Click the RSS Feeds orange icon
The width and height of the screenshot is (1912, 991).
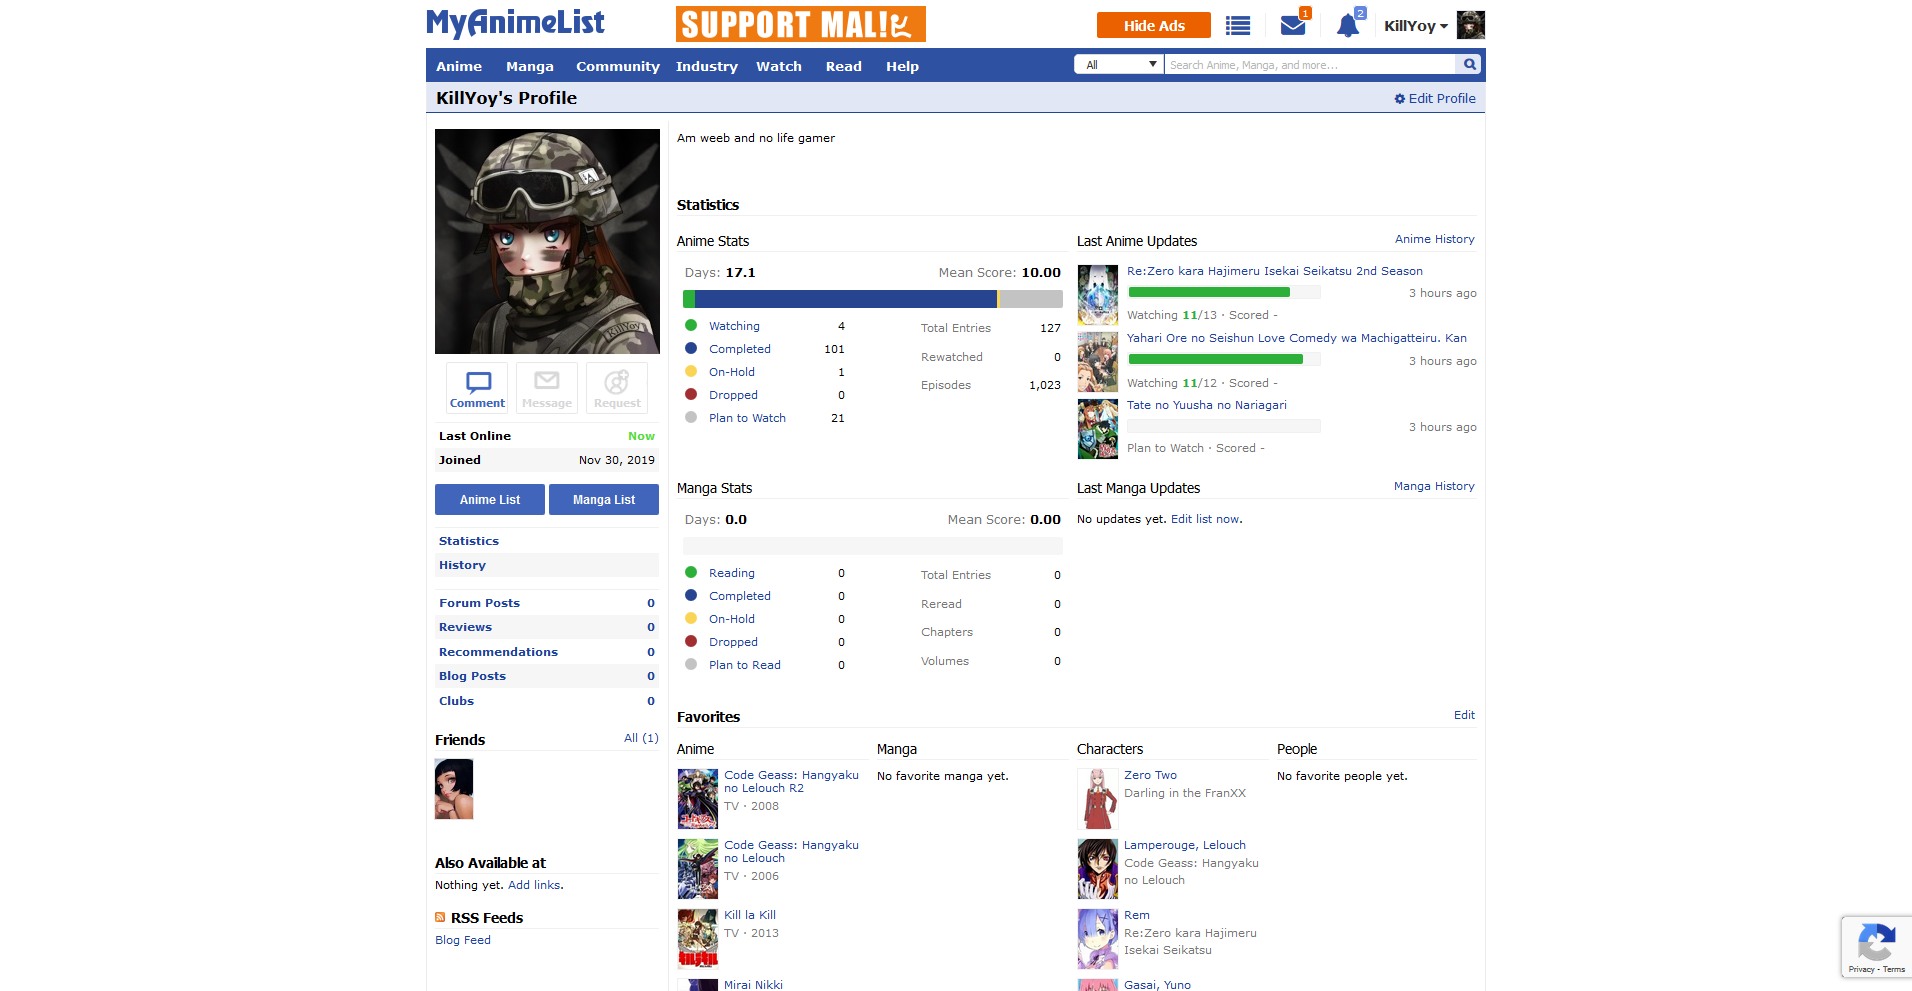pos(440,918)
